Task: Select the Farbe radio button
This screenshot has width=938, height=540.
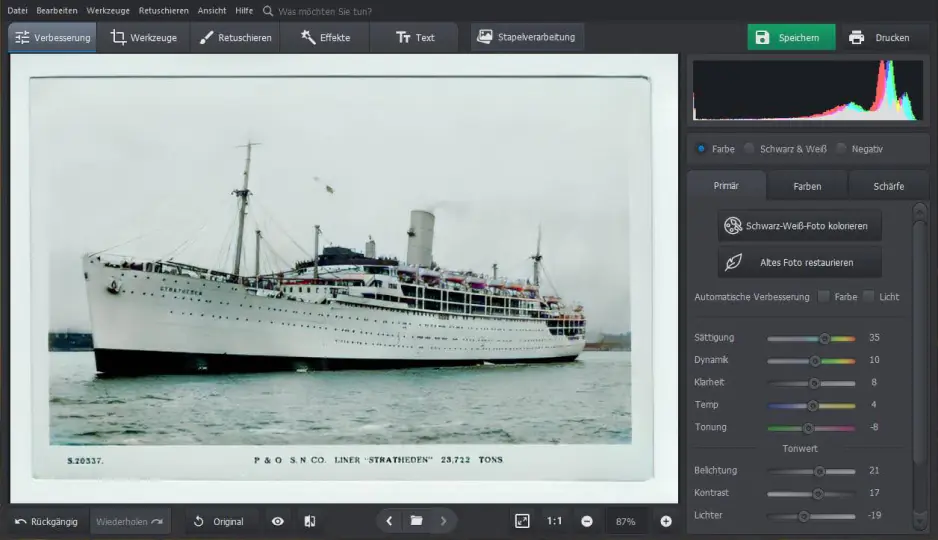Action: pyautogui.click(x=701, y=149)
